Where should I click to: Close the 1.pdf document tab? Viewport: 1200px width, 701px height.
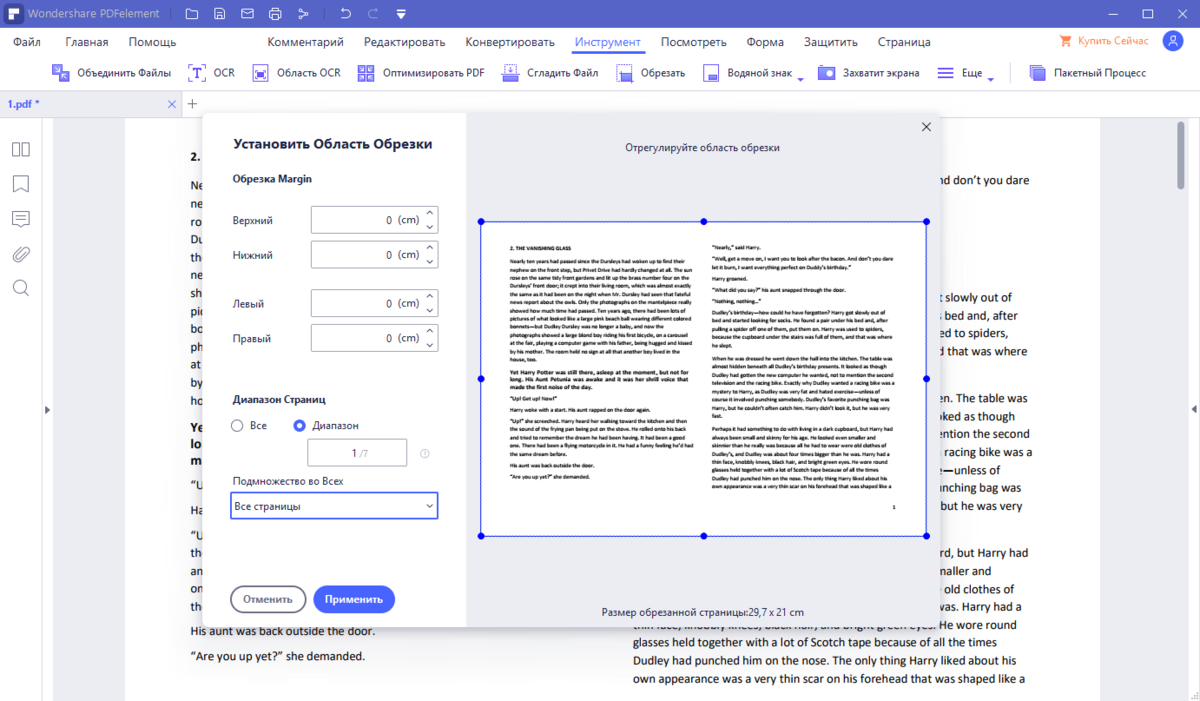pos(171,104)
